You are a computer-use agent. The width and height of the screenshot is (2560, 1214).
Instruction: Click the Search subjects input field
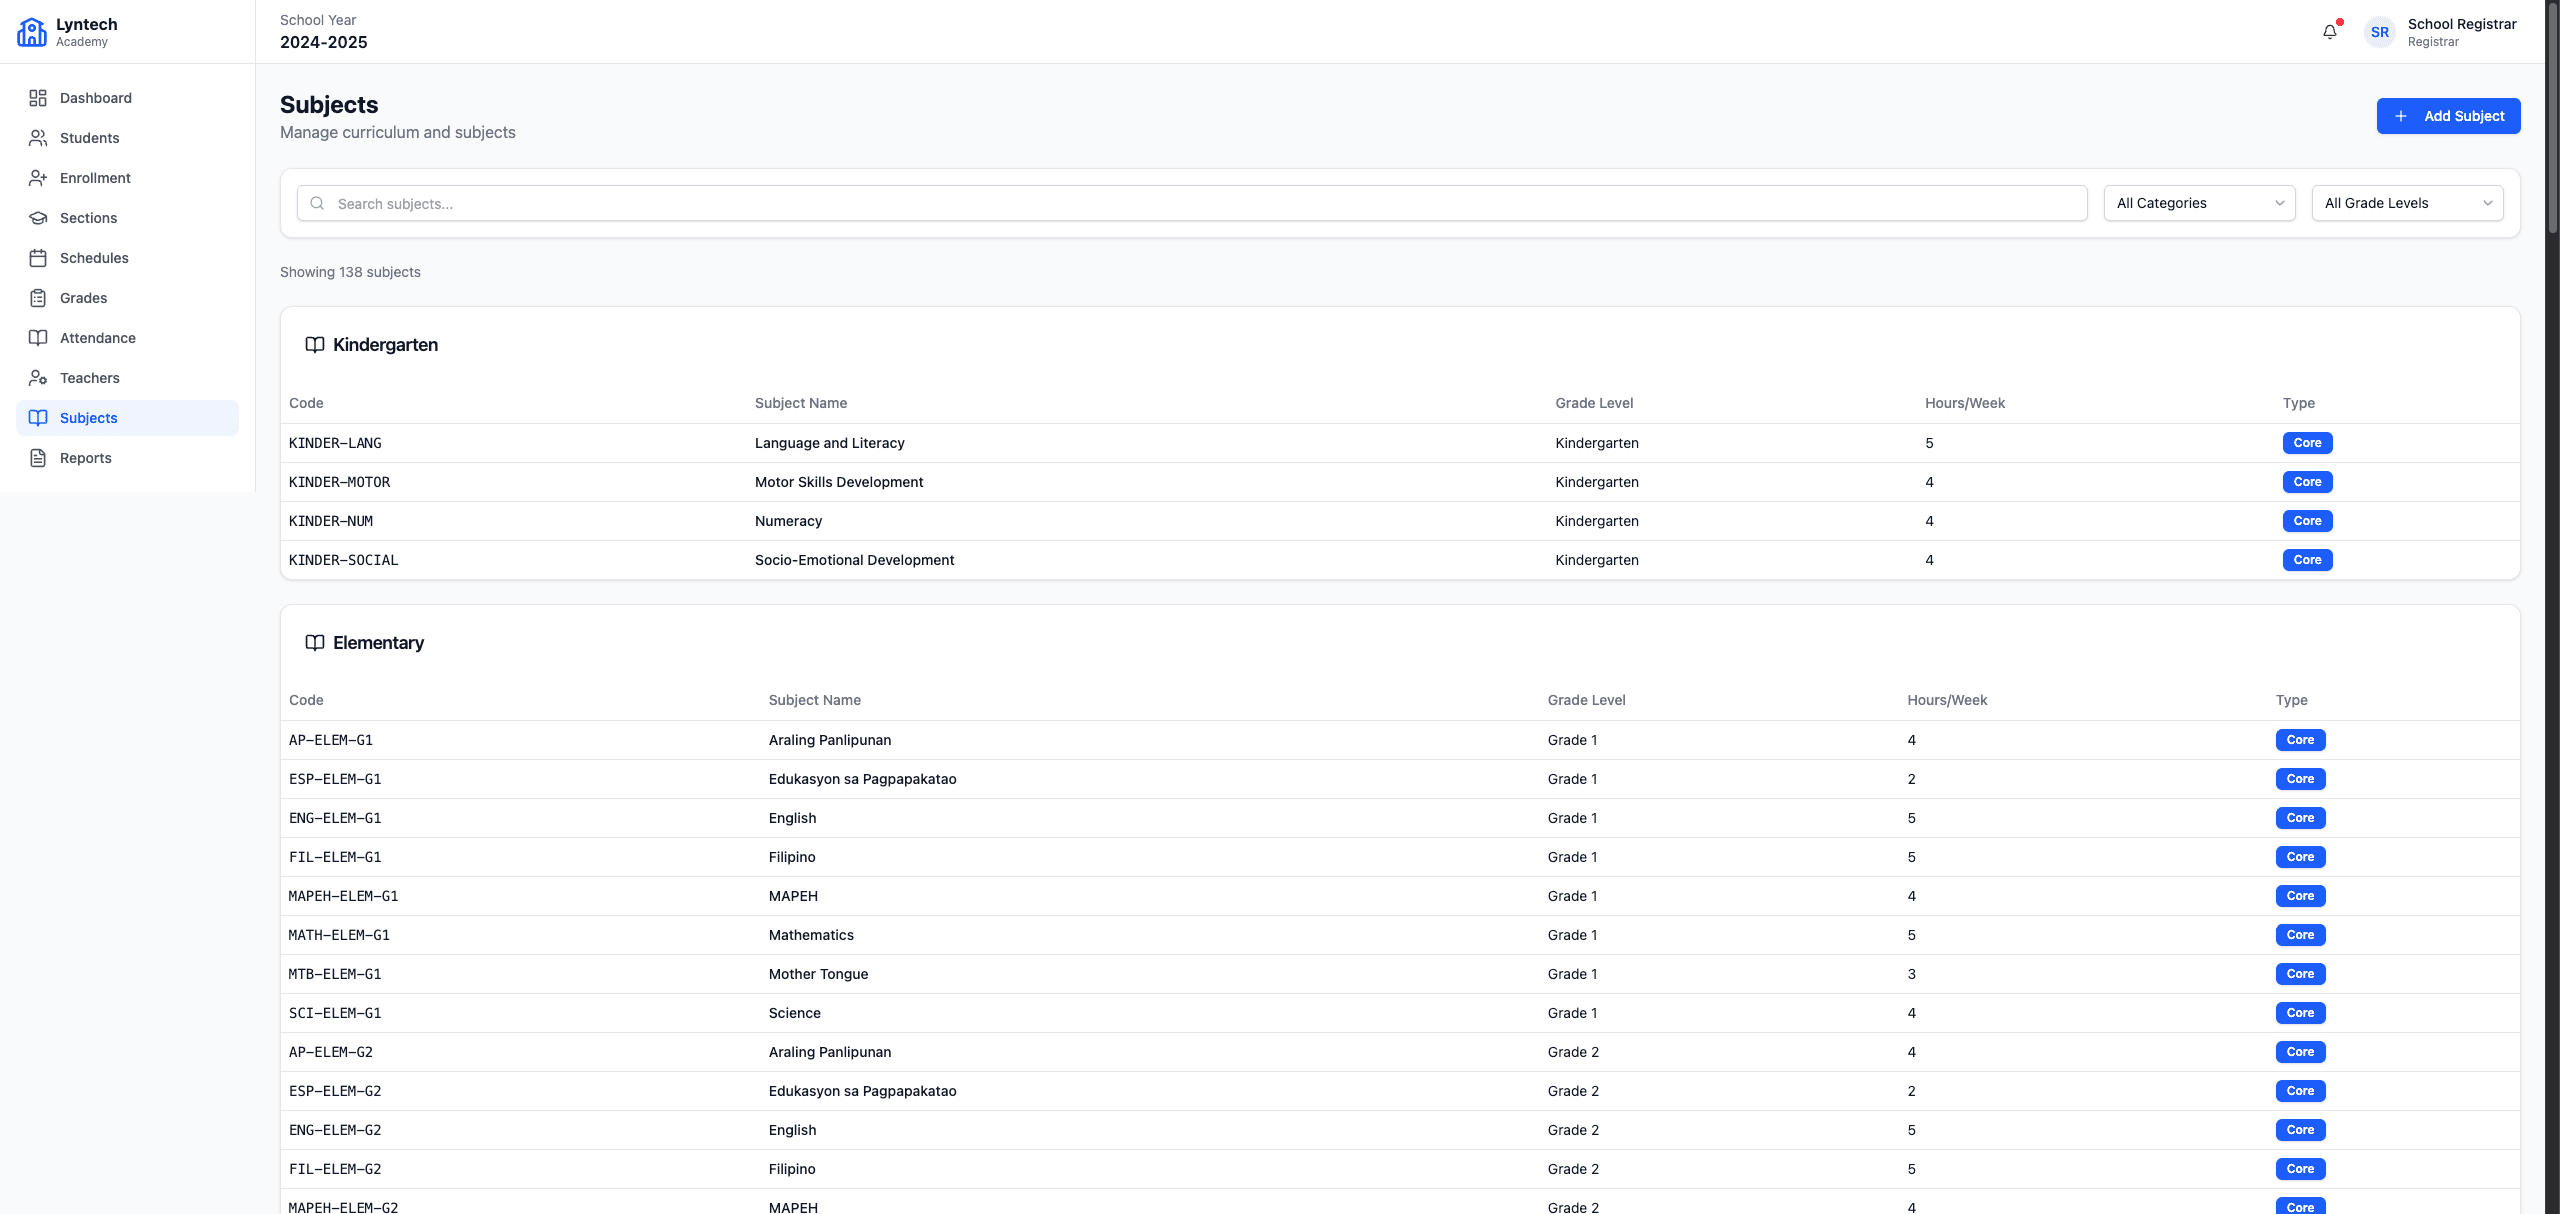pos(1192,203)
